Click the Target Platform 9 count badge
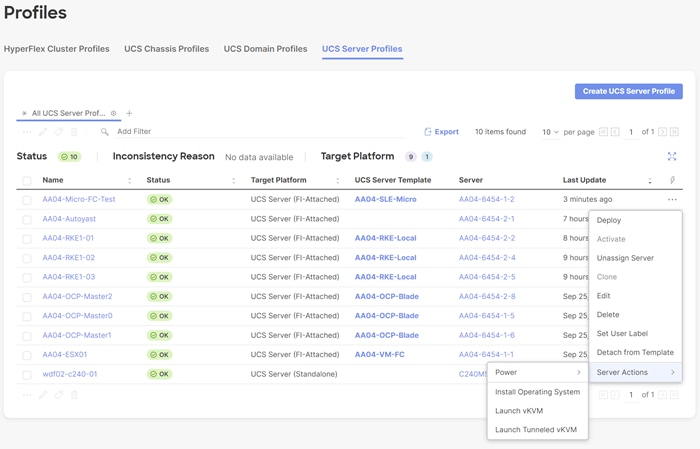 click(411, 157)
